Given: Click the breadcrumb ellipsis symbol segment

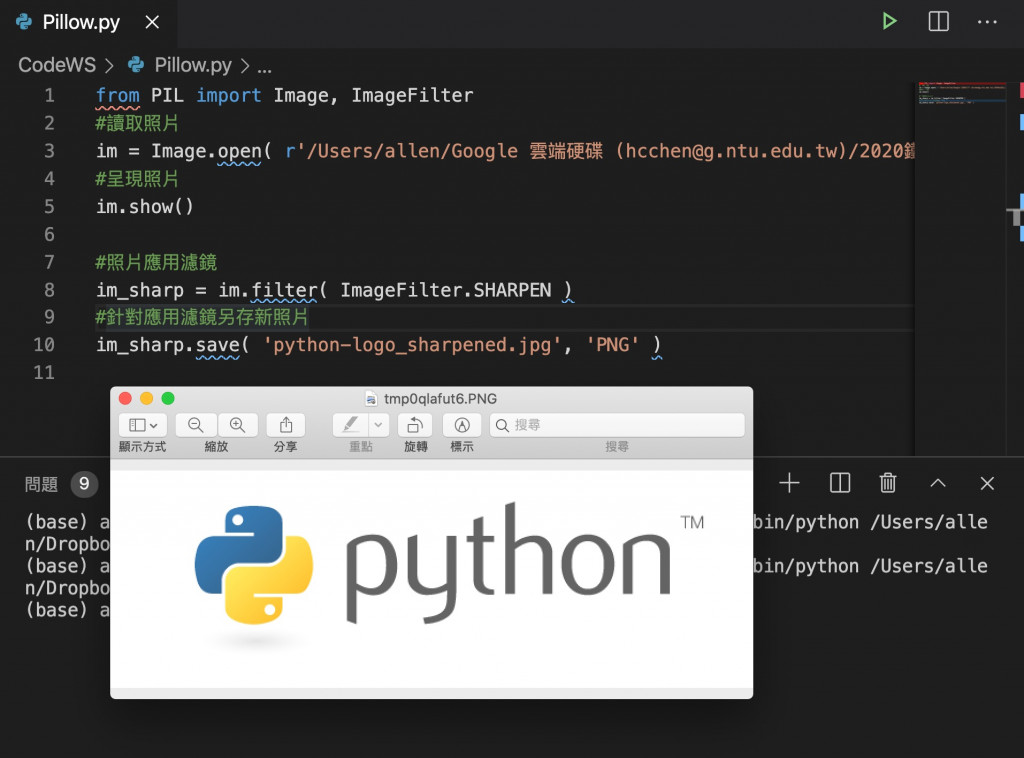Looking at the screenshot, I should [x=264, y=67].
